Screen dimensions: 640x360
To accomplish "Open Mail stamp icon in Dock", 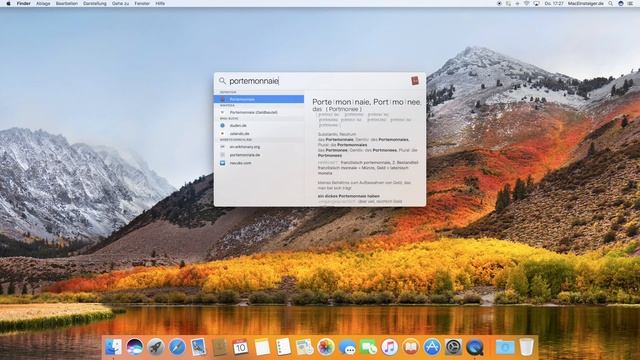I will (x=198, y=347).
